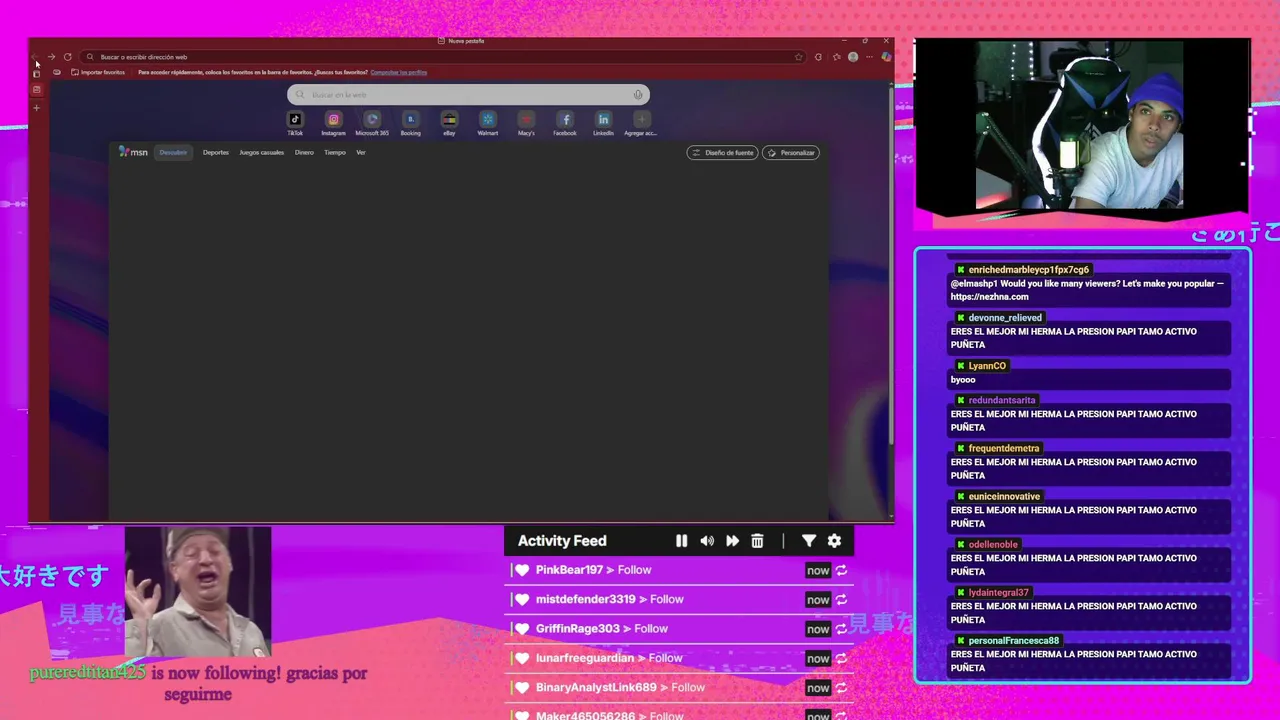Replay the lunarfreeguardian follow alert

pos(841,658)
